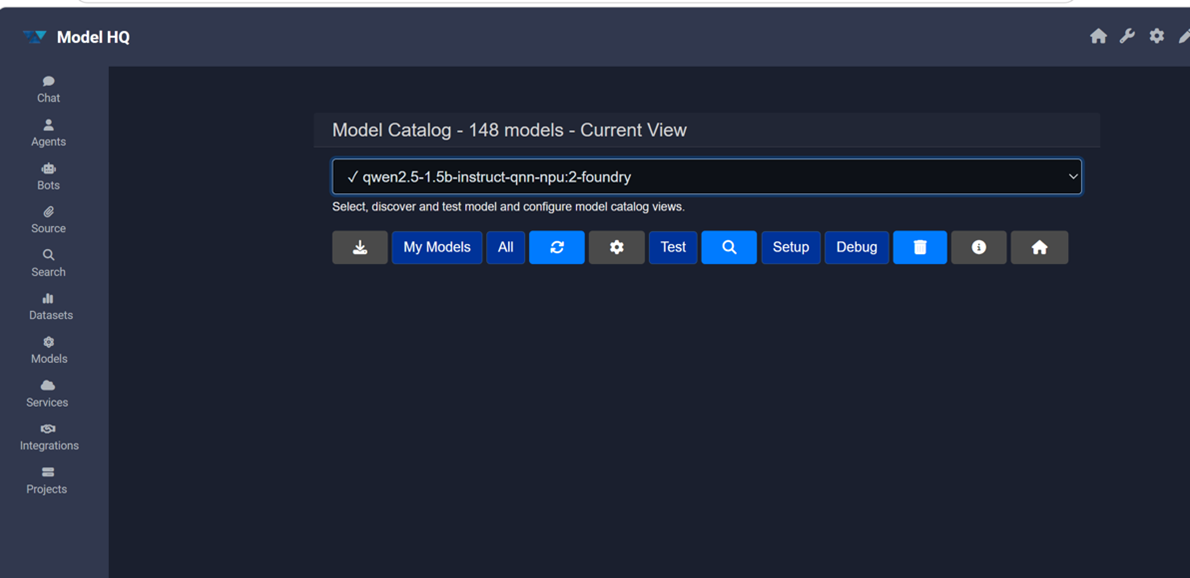Select Bots in the sidebar
1190x578 pixels.
point(48,176)
